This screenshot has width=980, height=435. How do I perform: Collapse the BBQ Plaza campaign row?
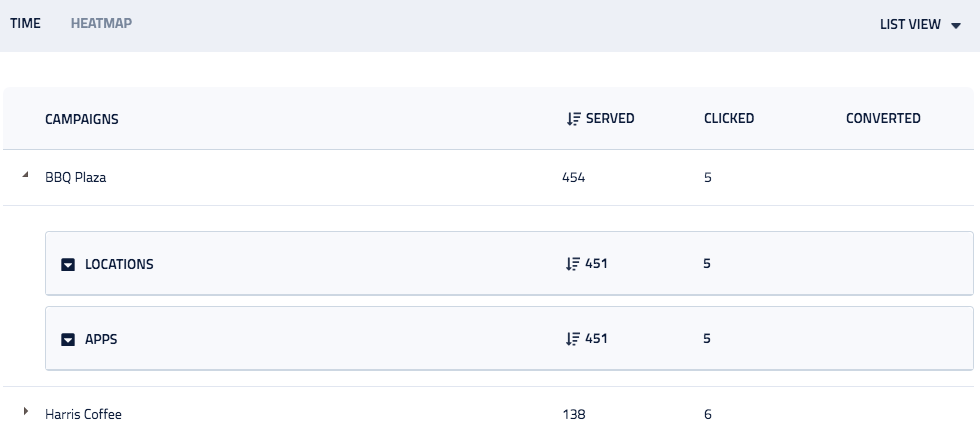point(26,175)
